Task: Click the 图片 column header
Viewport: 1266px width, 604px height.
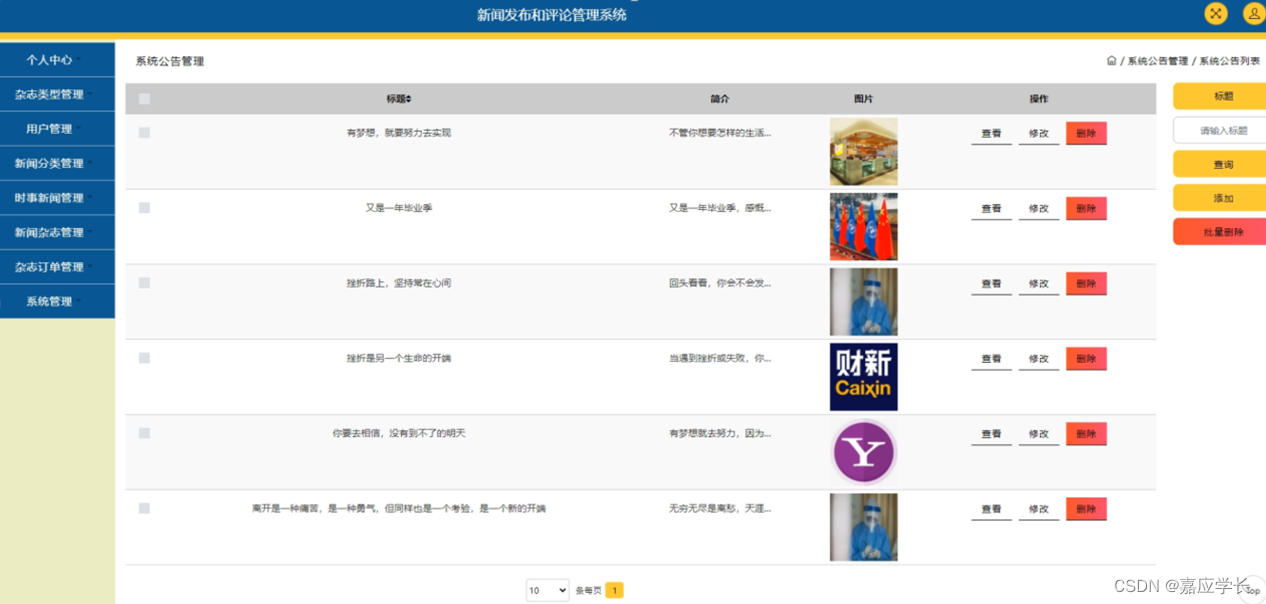Action: pos(863,99)
